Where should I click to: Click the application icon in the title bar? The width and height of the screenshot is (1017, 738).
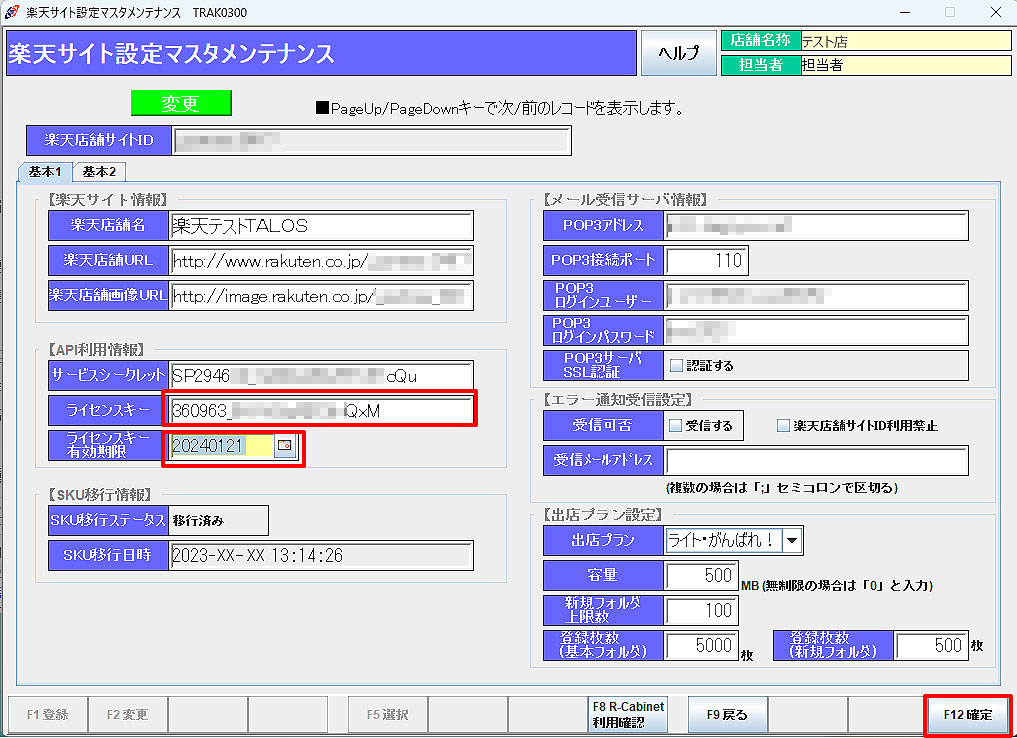[13, 12]
